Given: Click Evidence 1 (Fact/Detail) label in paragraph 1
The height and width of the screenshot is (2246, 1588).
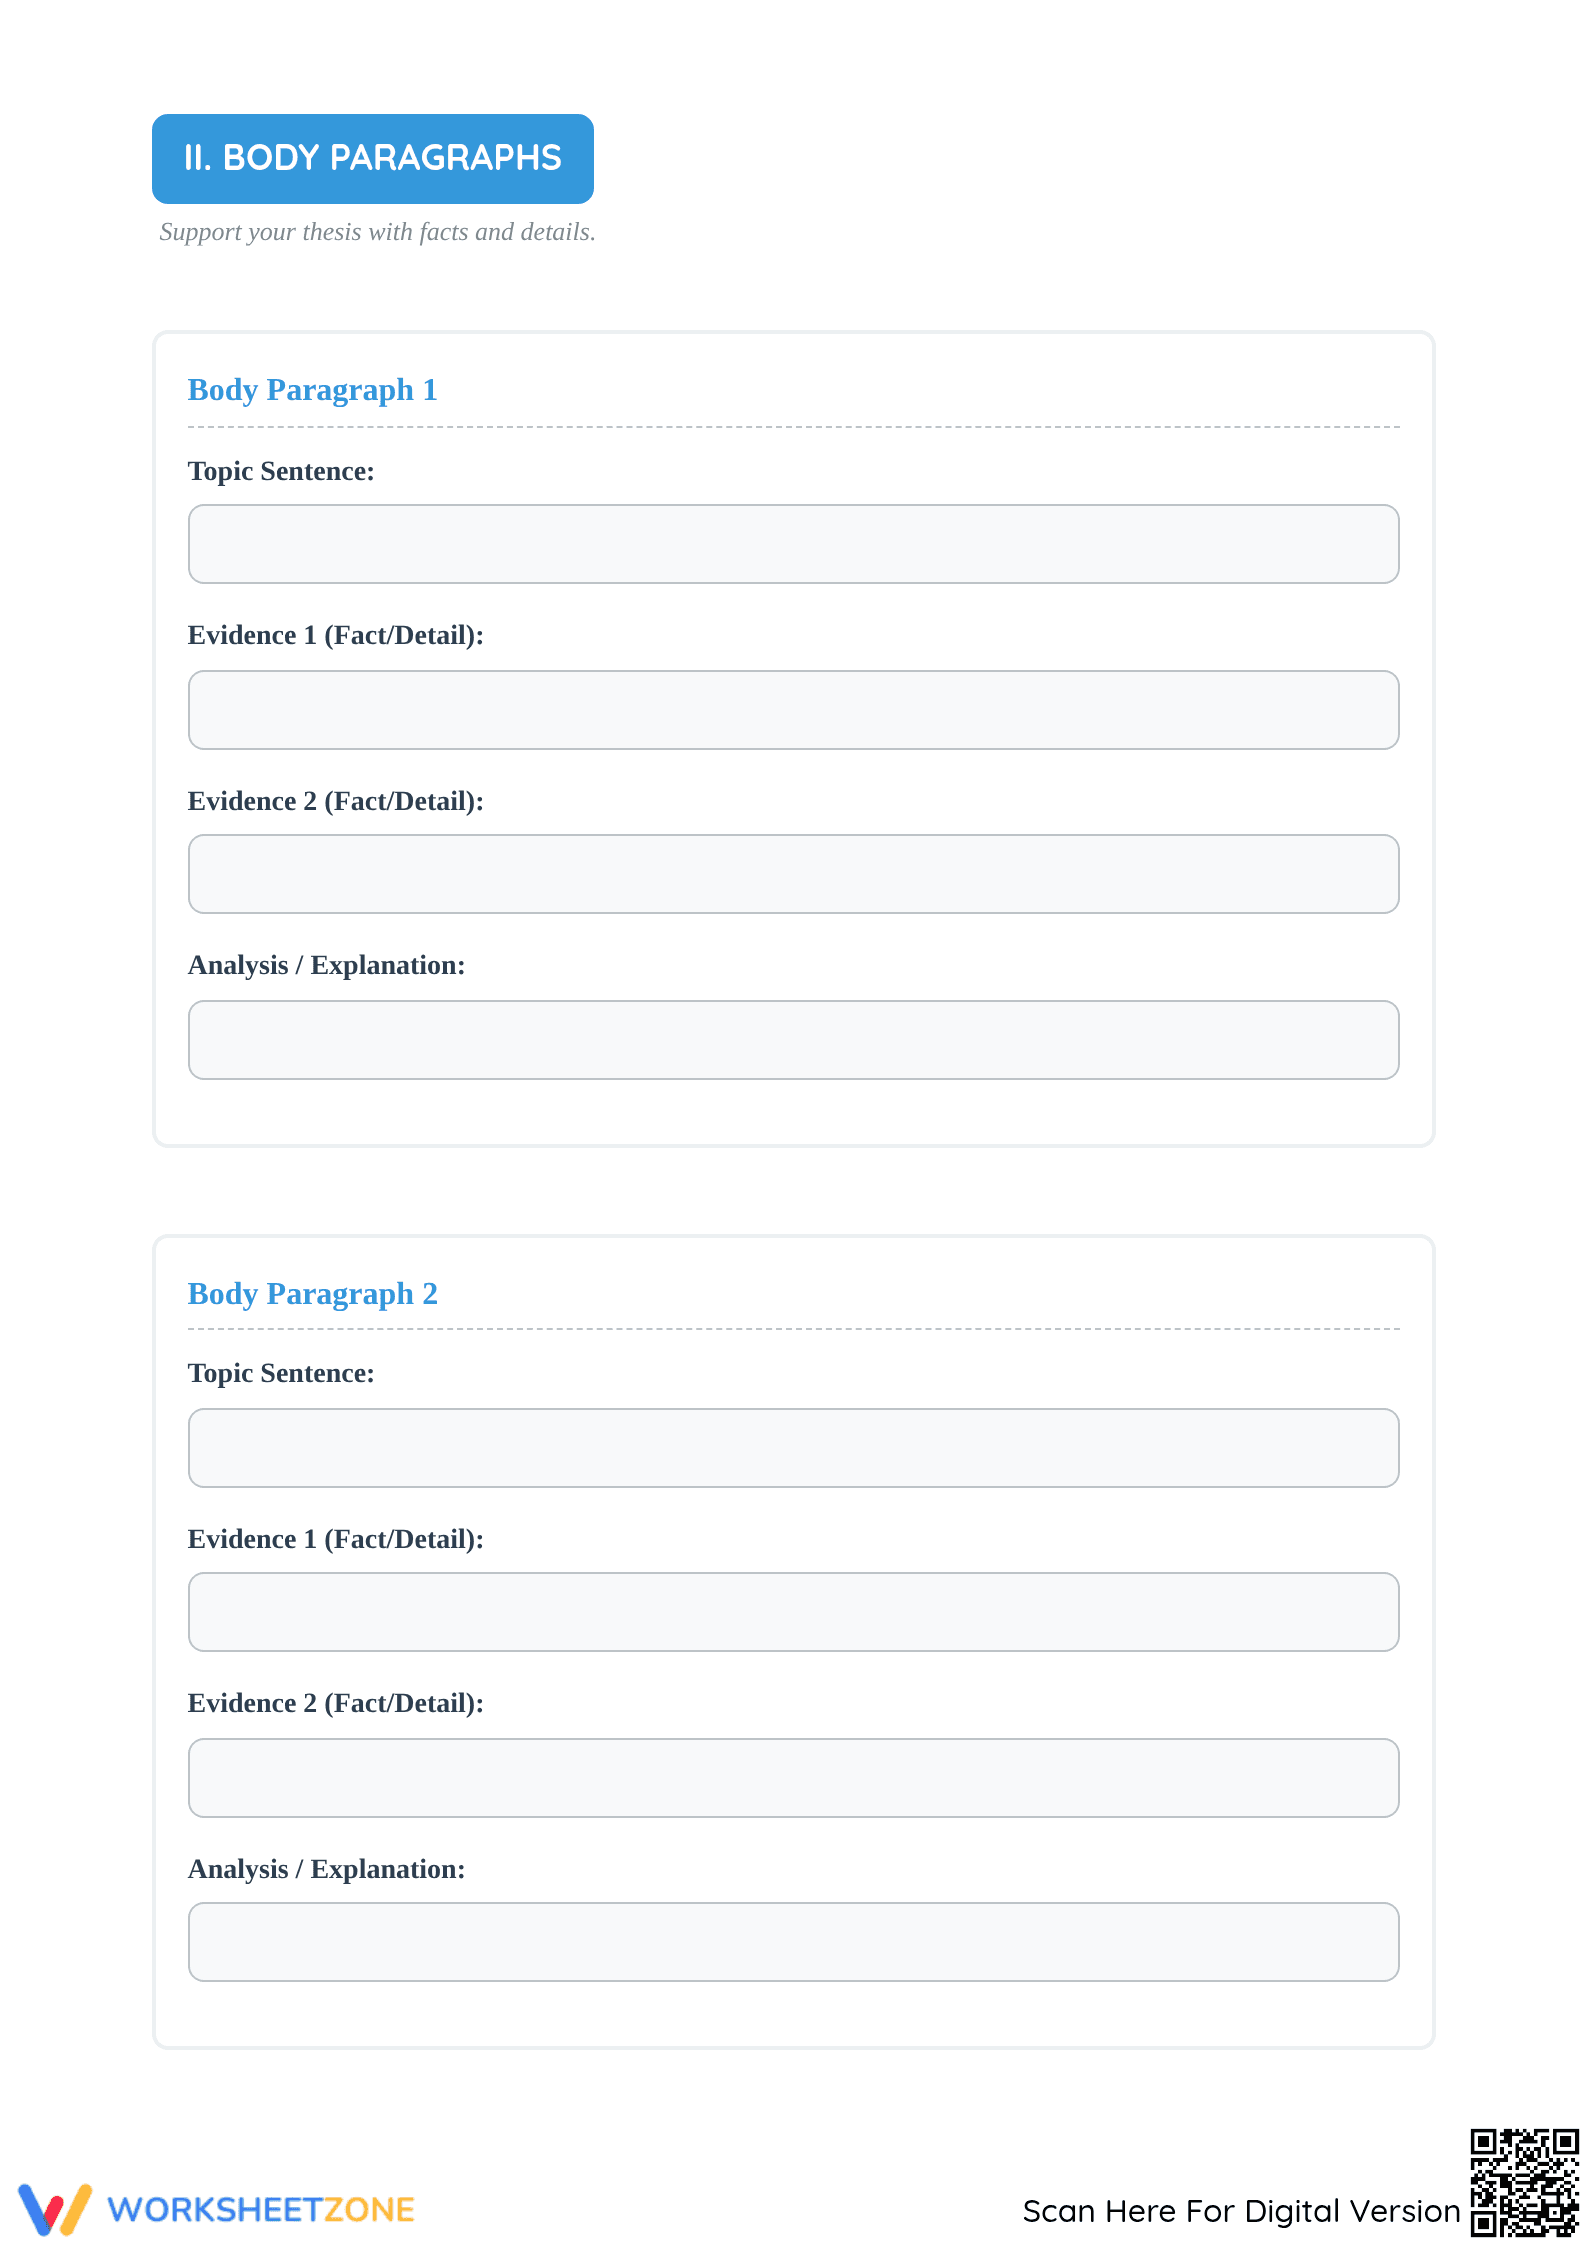Looking at the screenshot, I should coord(335,636).
